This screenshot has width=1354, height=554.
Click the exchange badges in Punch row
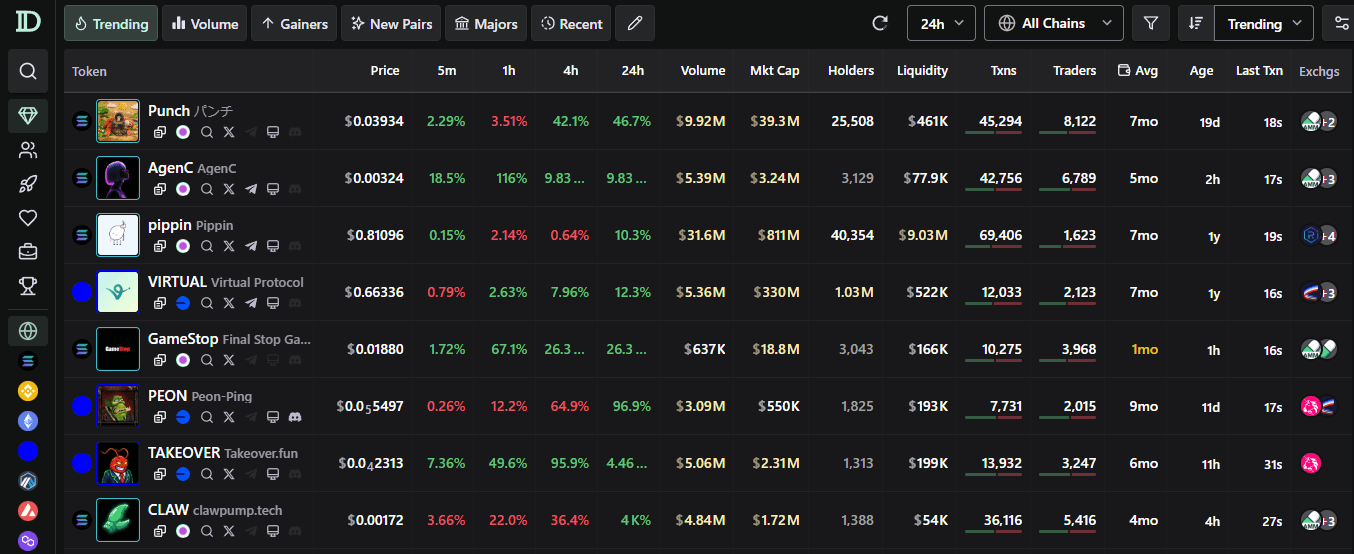1318,122
